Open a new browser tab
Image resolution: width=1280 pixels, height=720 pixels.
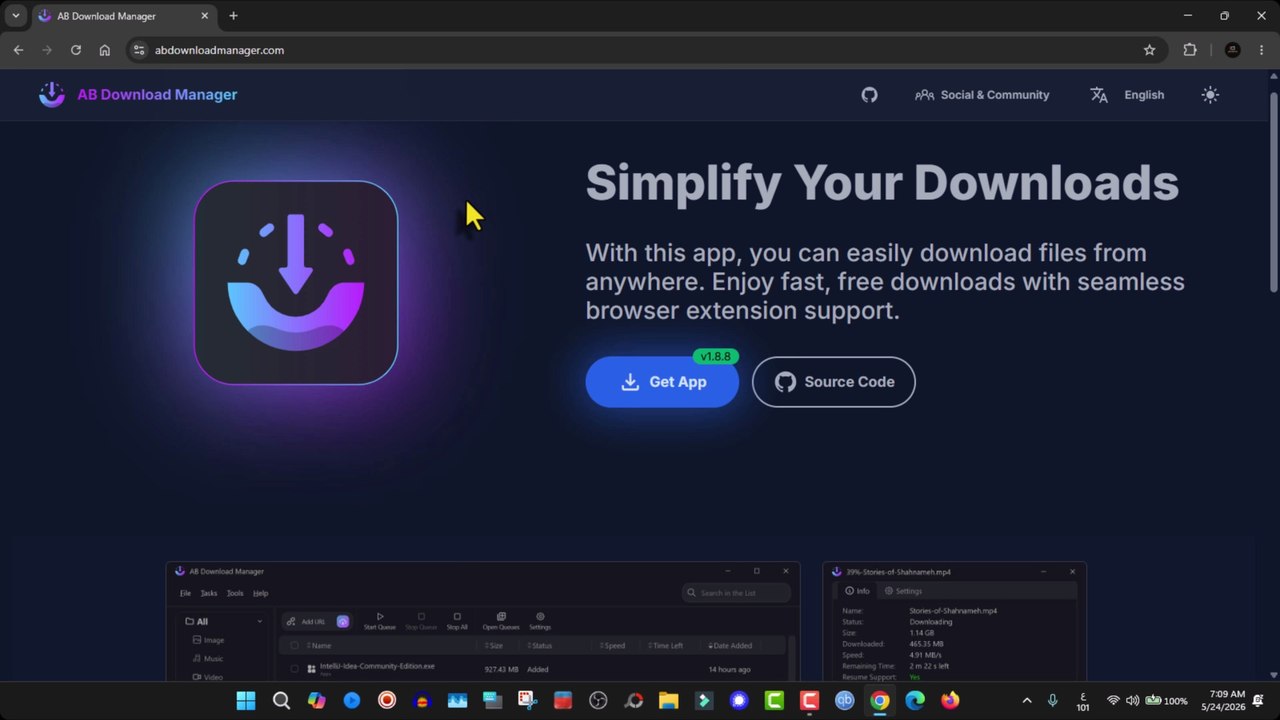(233, 16)
